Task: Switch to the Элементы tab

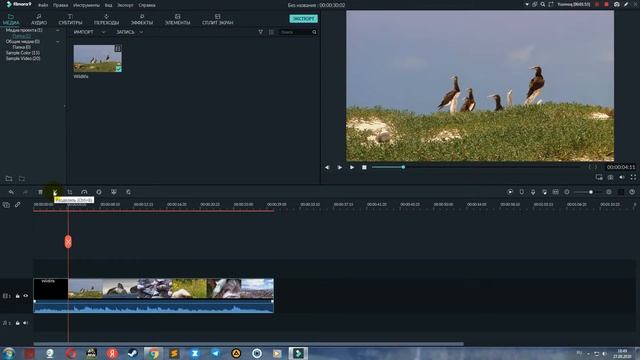Action: [178, 20]
